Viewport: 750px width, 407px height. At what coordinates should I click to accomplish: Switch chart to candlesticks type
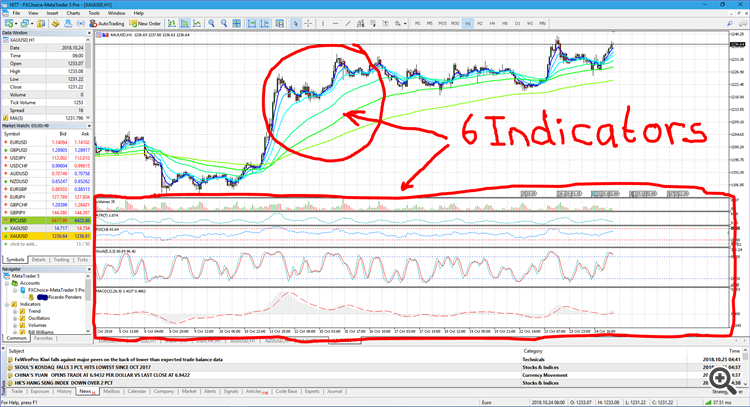pos(185,23)
